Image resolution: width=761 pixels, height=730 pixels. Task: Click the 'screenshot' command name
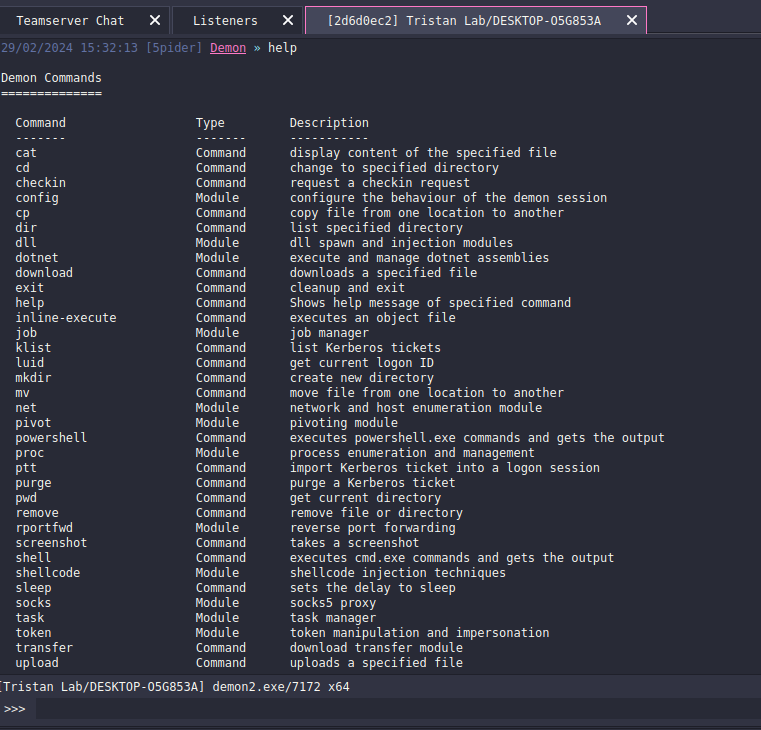tap(51, 543)
